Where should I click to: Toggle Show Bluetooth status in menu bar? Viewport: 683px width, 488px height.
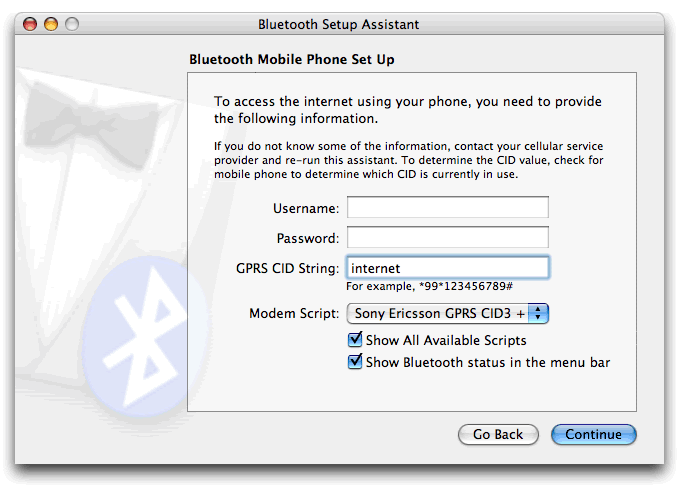pyautogui.click(x=355, y=362)
